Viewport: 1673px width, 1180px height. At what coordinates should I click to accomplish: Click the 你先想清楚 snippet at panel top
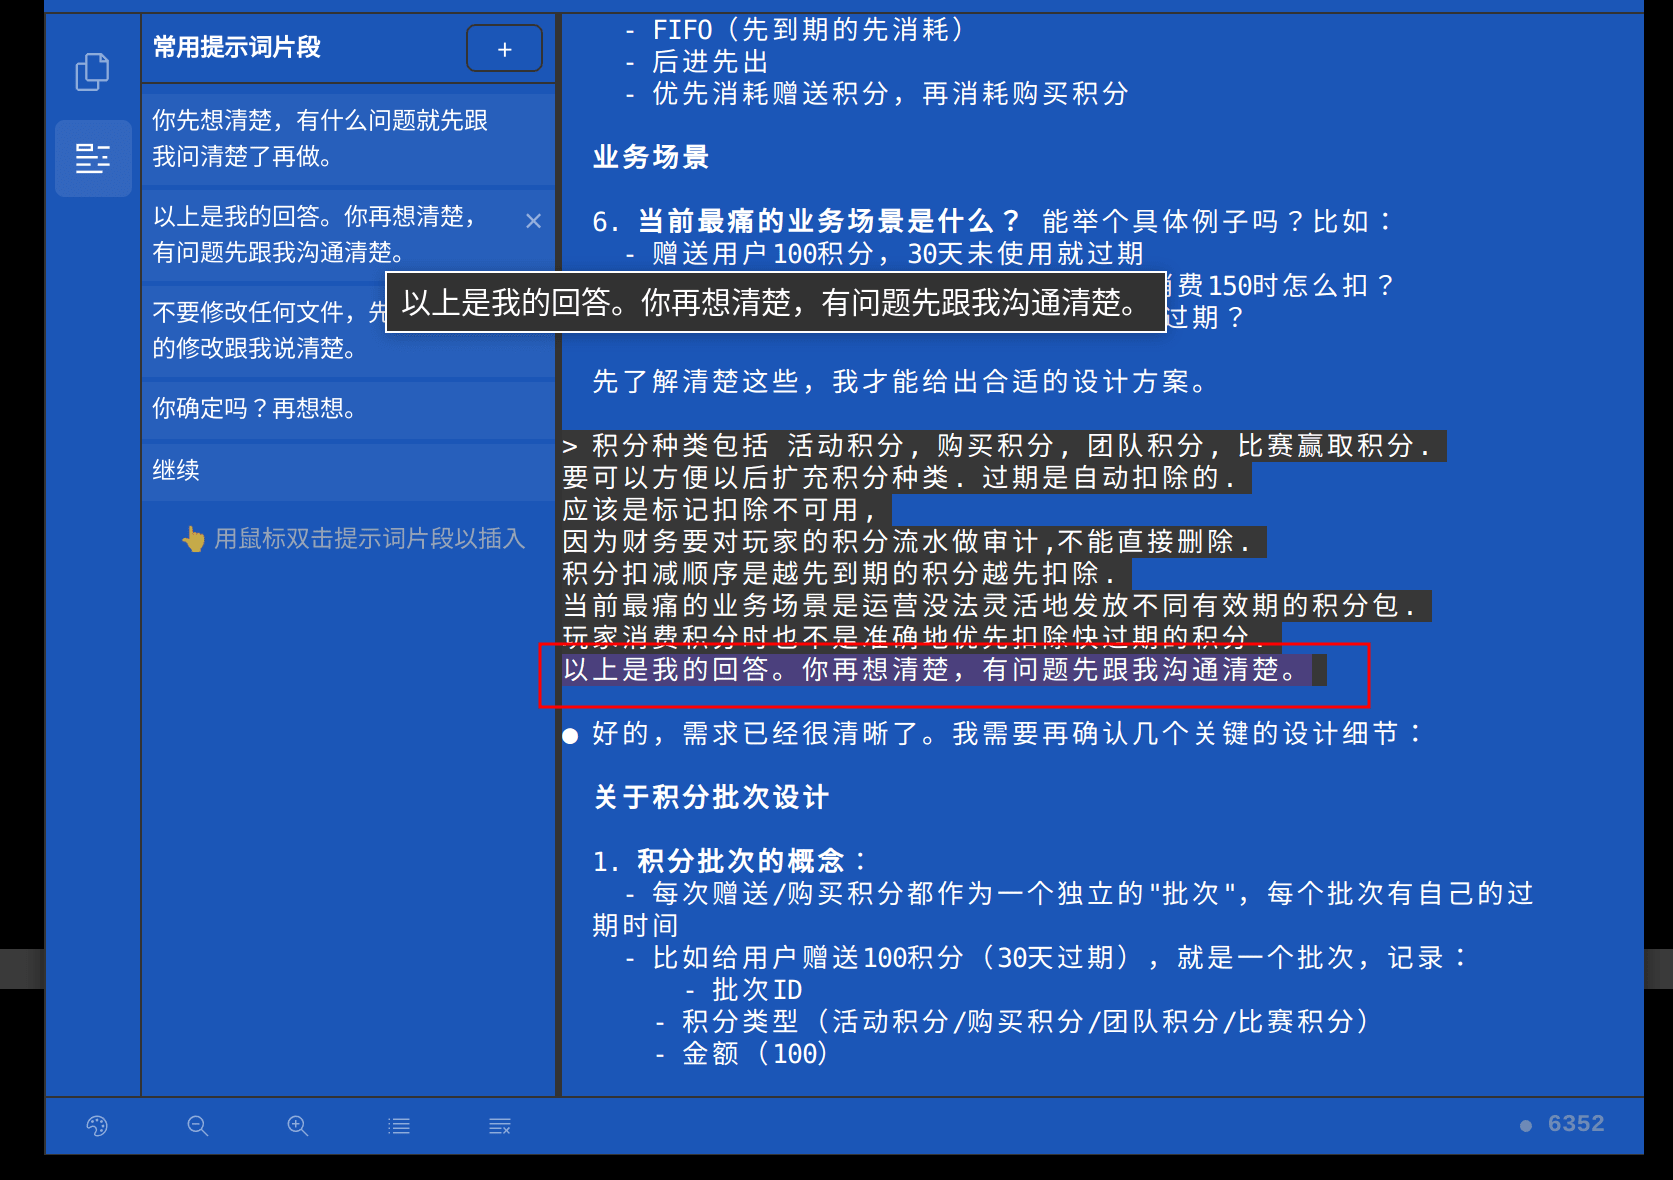point(320,138)
